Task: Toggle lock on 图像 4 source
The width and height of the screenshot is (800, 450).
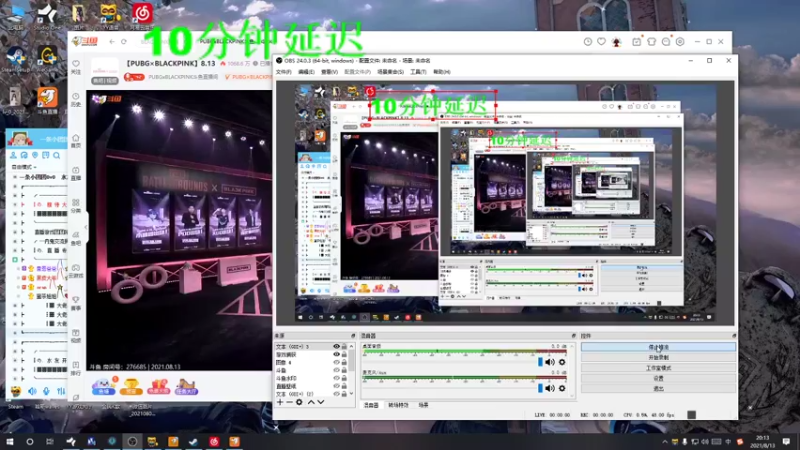Action: [x=344, y=362]
